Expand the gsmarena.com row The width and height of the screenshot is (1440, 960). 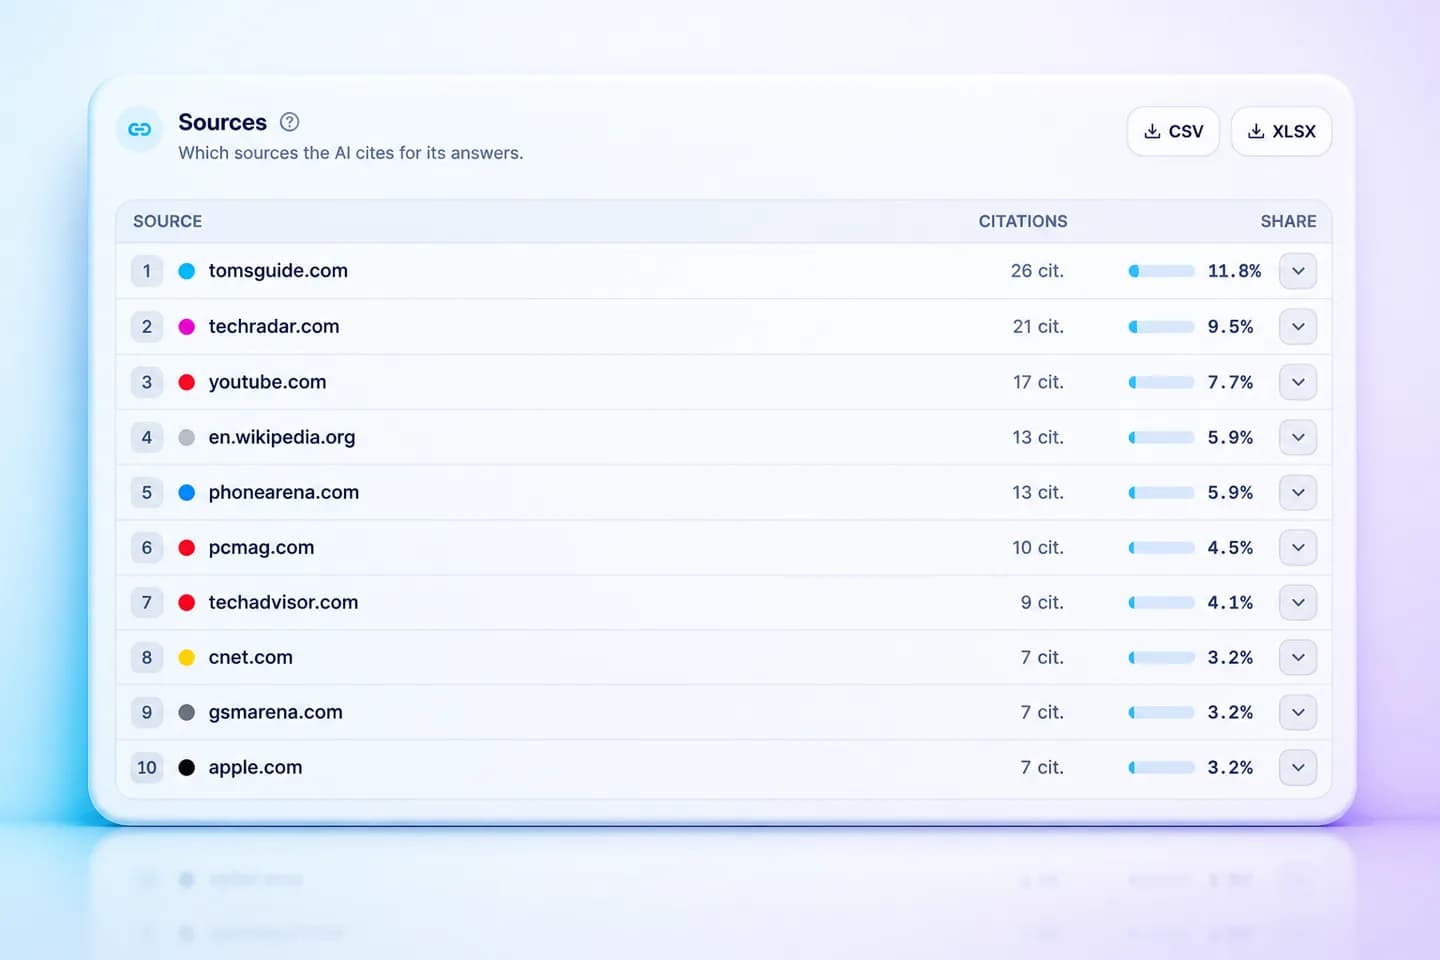1298,712
